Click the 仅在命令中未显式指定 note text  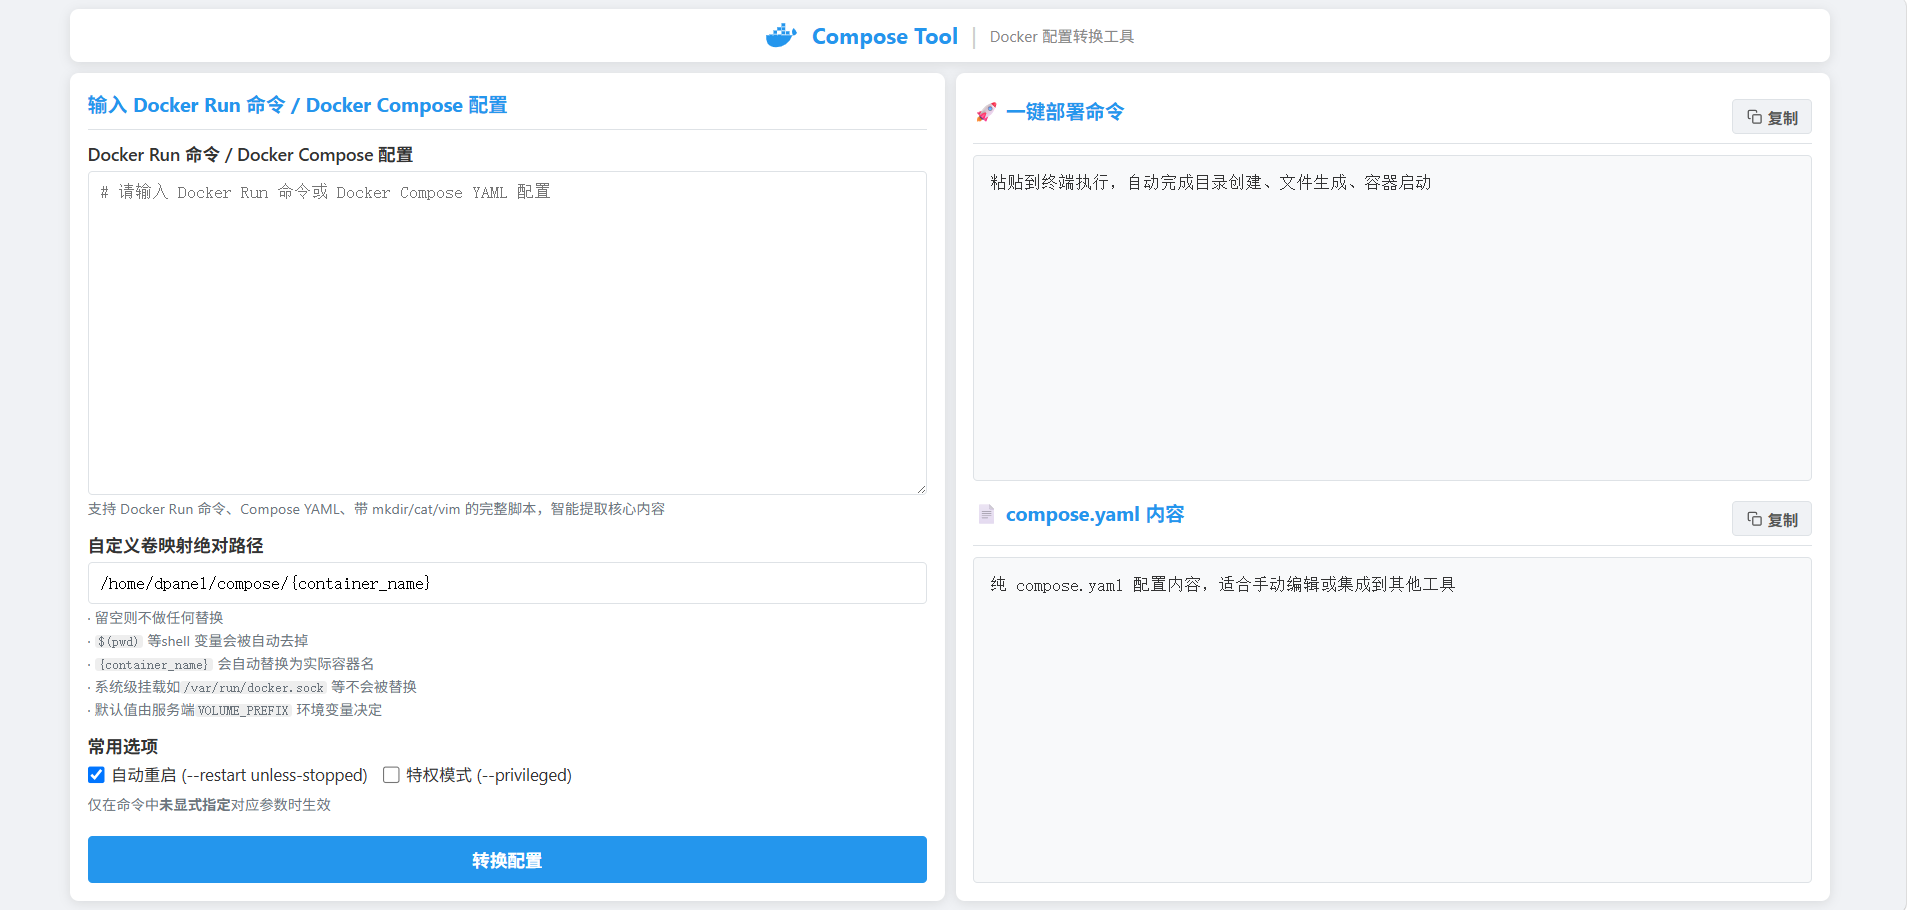209,805
